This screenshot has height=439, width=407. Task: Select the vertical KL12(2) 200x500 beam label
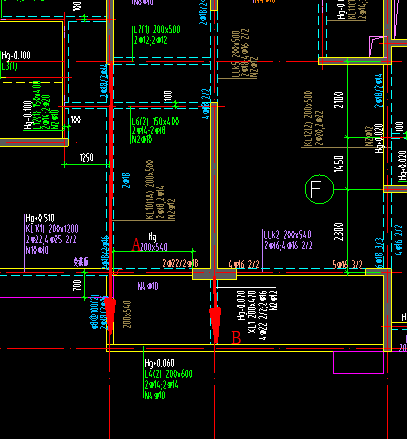tap(308, 119)
